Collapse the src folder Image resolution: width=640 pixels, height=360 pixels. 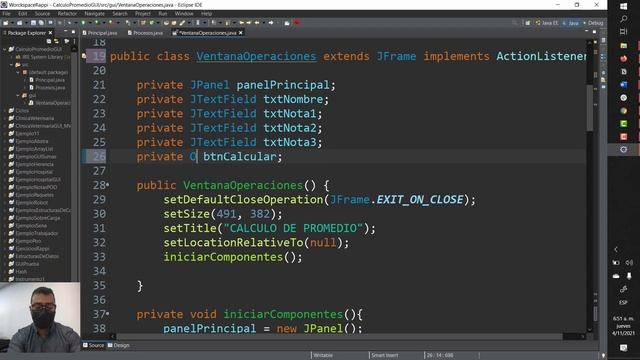[12, 65]
